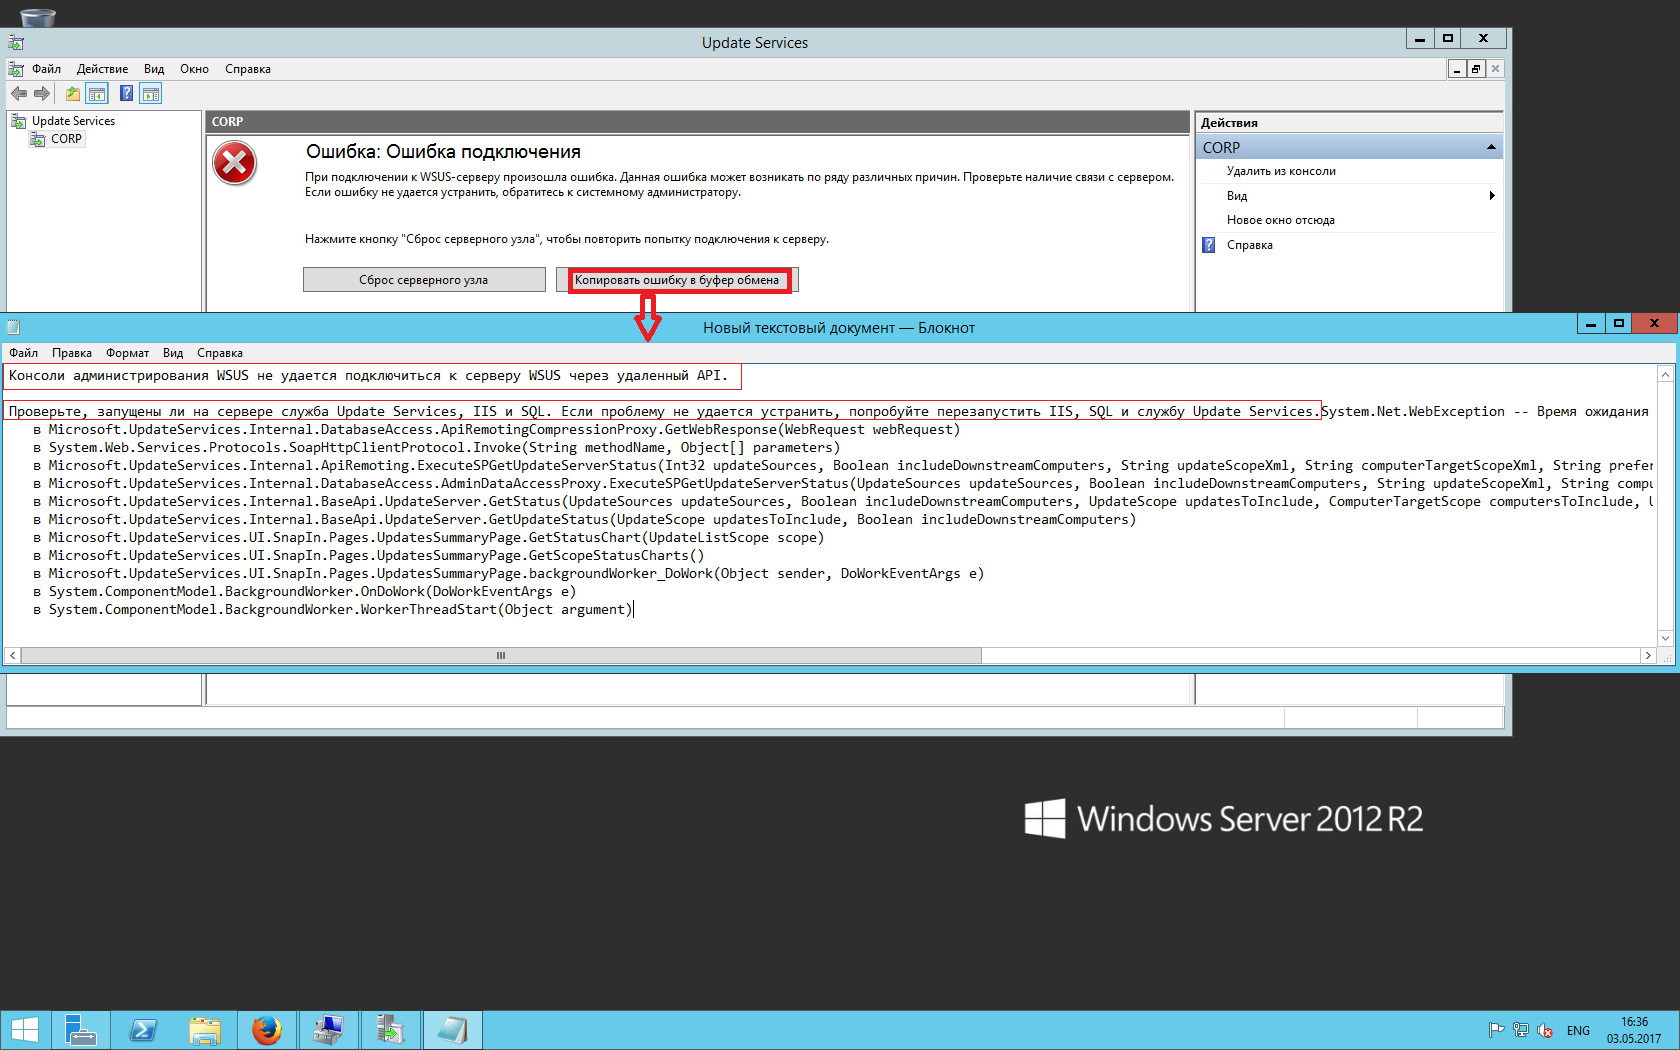Open Формат menu in Notepad
The height and width of the screenshot is (1050, 1680).
(128, 353)
